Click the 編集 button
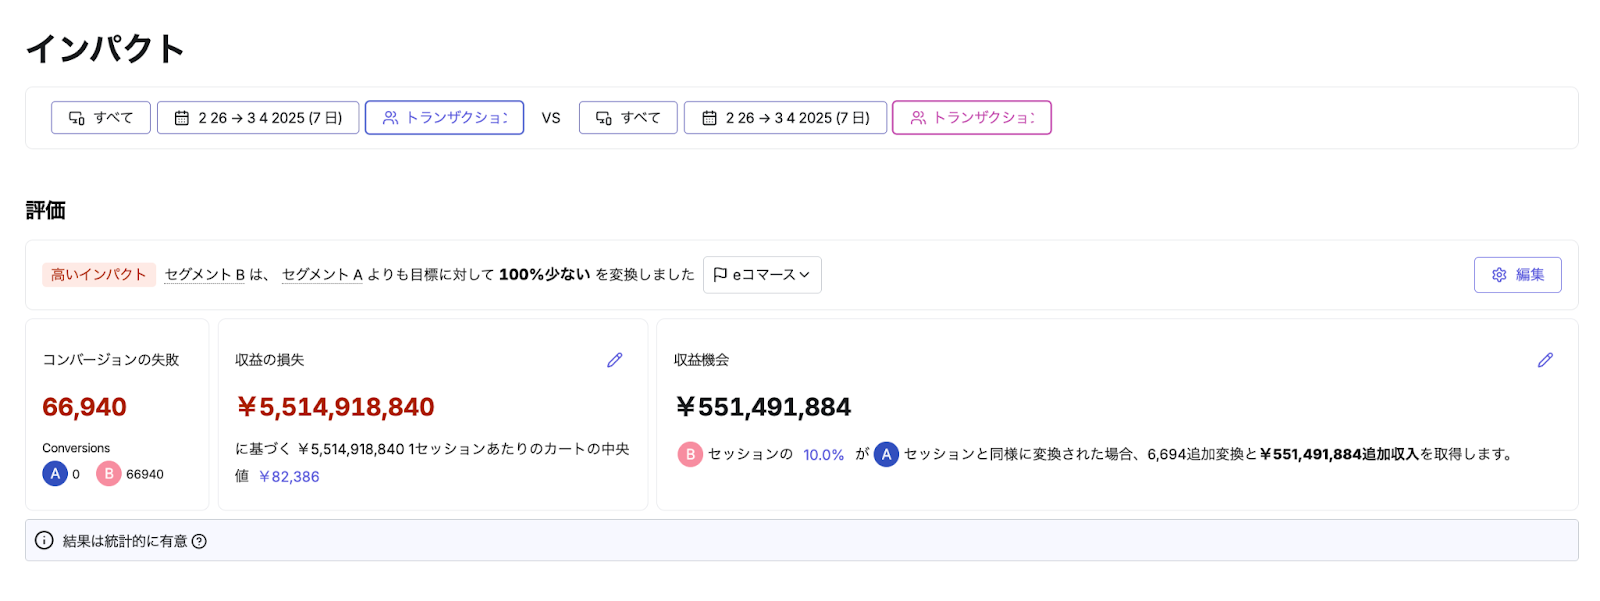Image resolution: width=1600 pixels, height=601 pixels. (1518, 274)
